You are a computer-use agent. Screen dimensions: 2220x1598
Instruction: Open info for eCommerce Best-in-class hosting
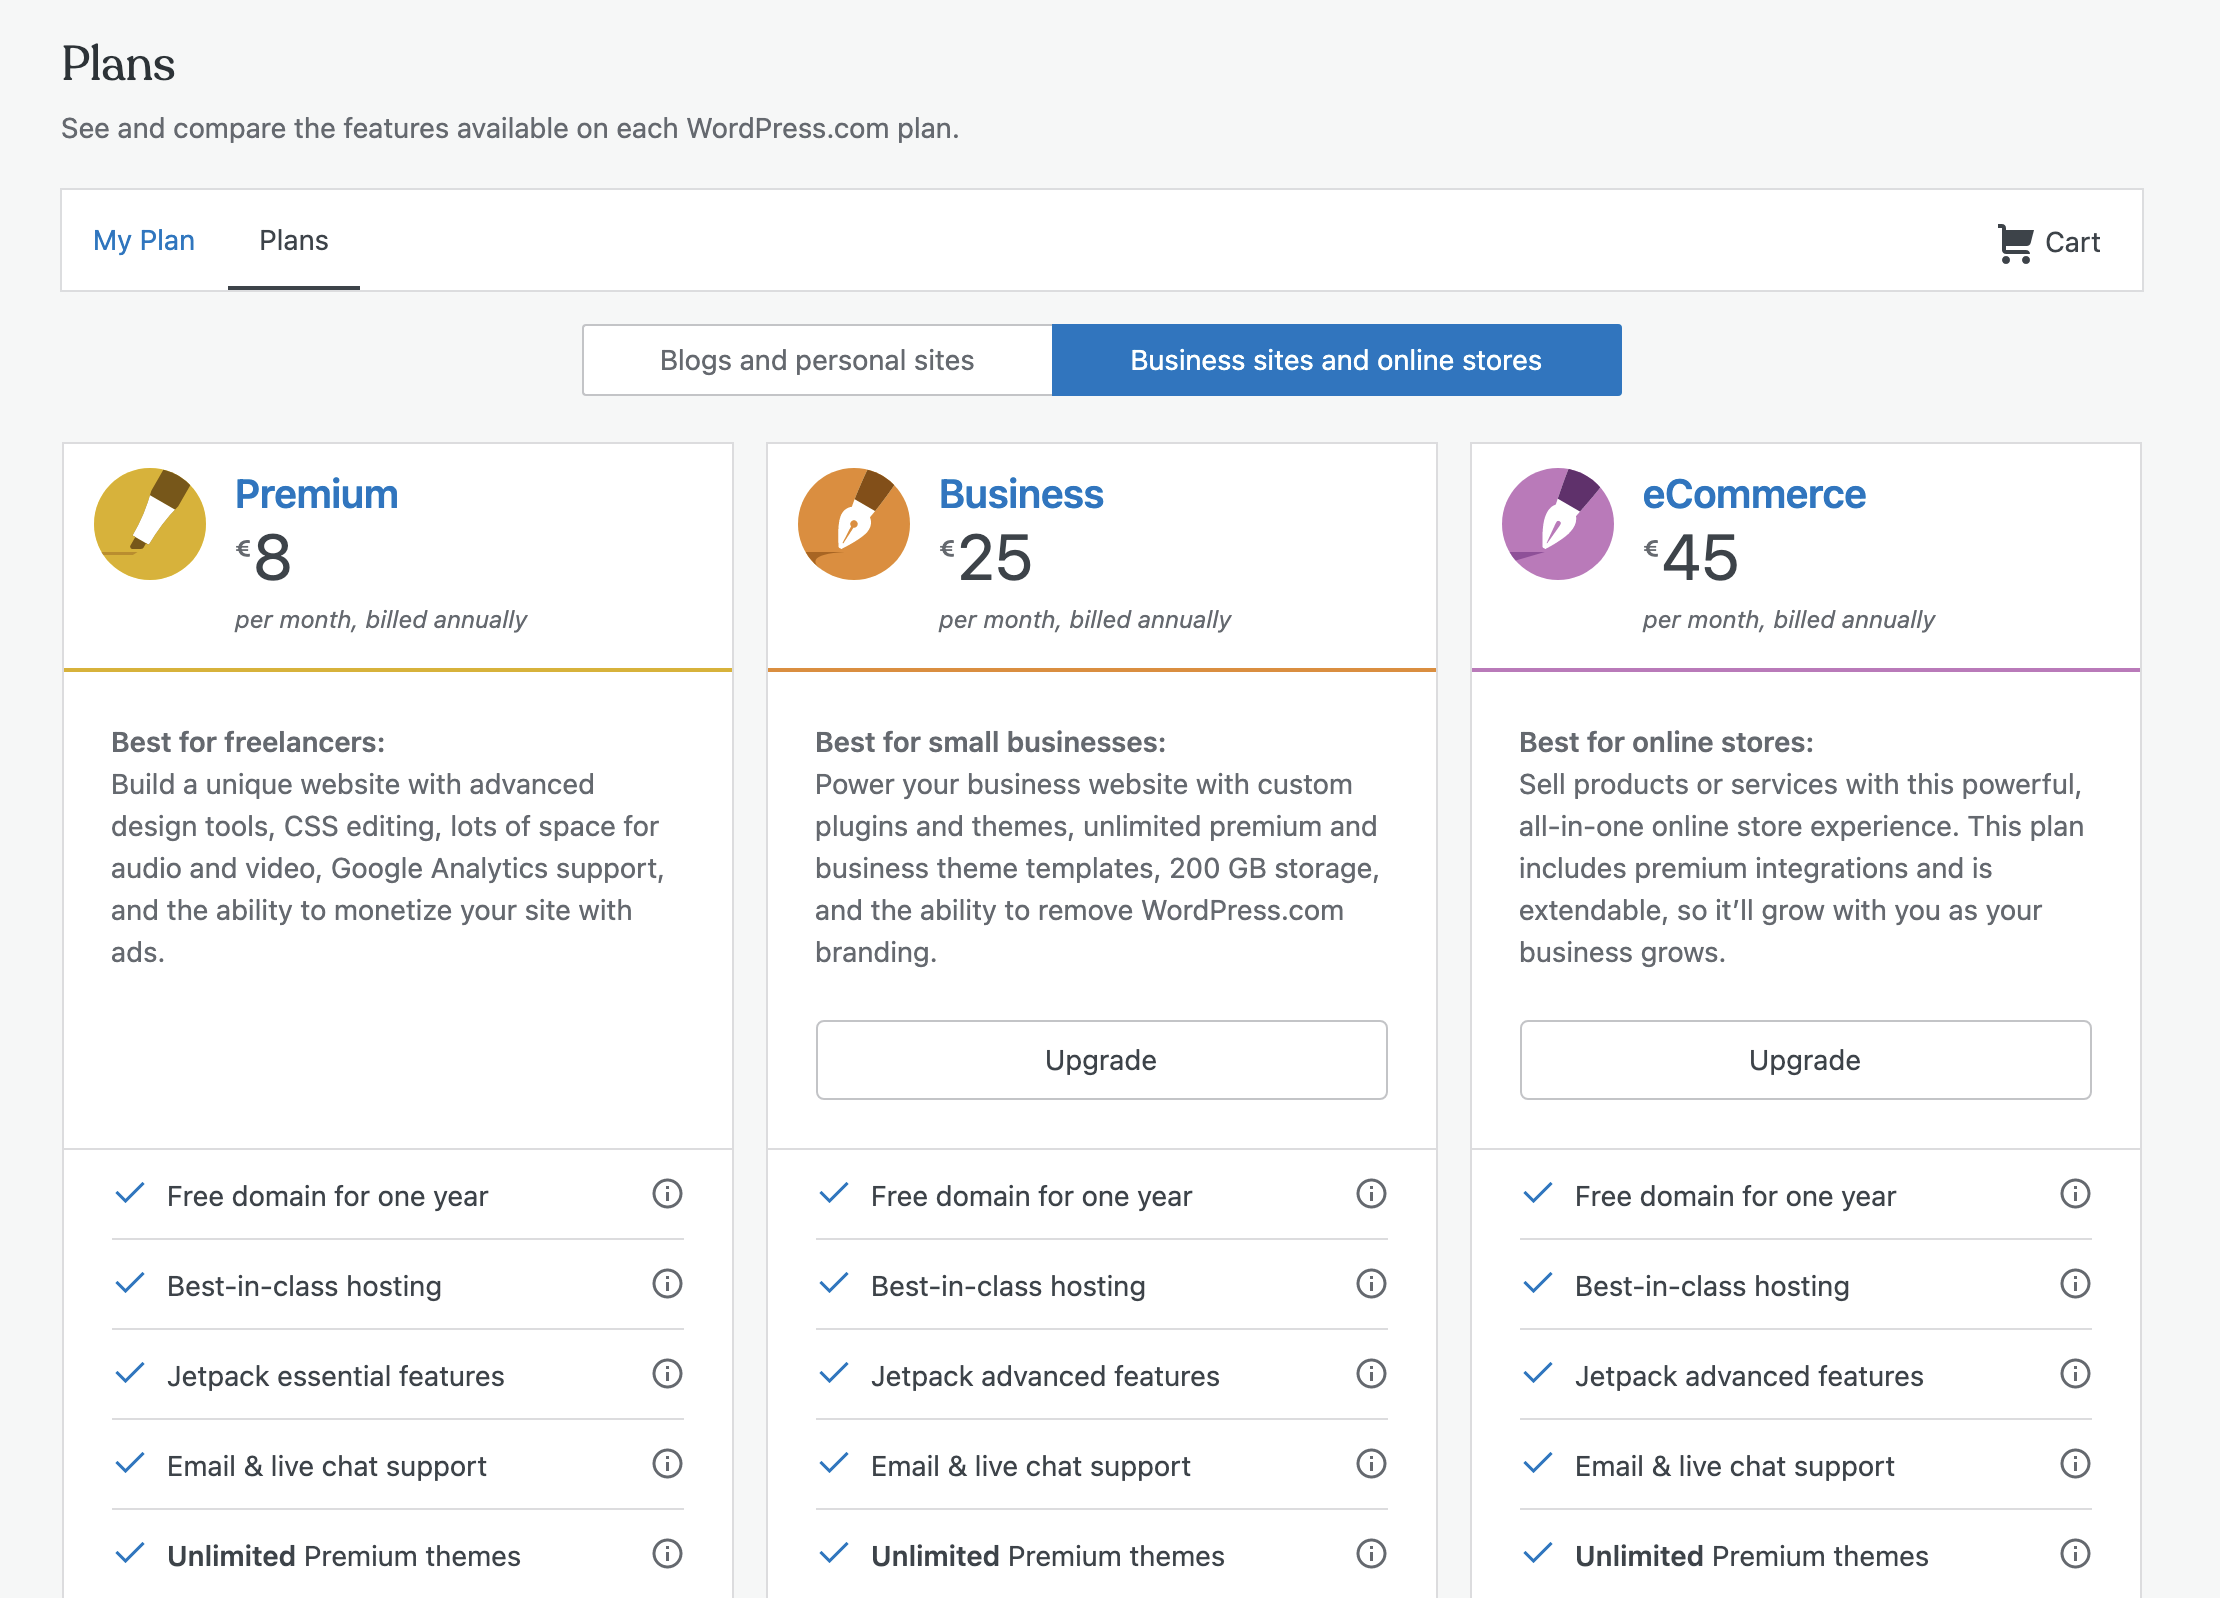coord(2075,1284)
